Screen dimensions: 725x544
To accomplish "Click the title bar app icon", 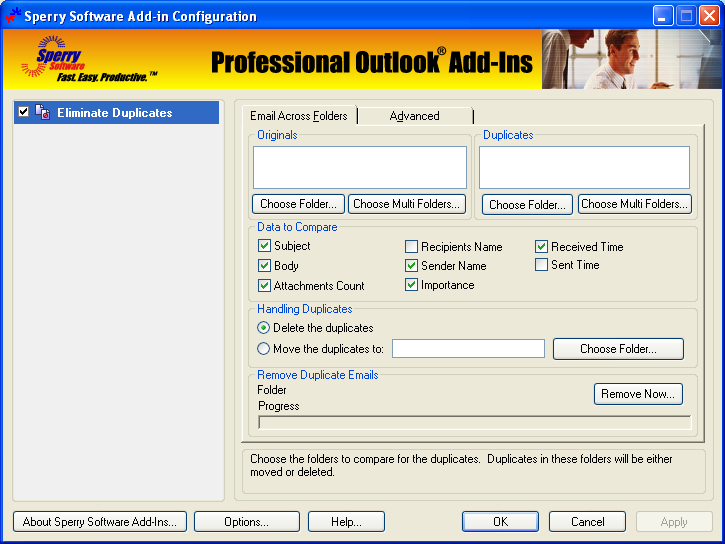I will (12, 15).
